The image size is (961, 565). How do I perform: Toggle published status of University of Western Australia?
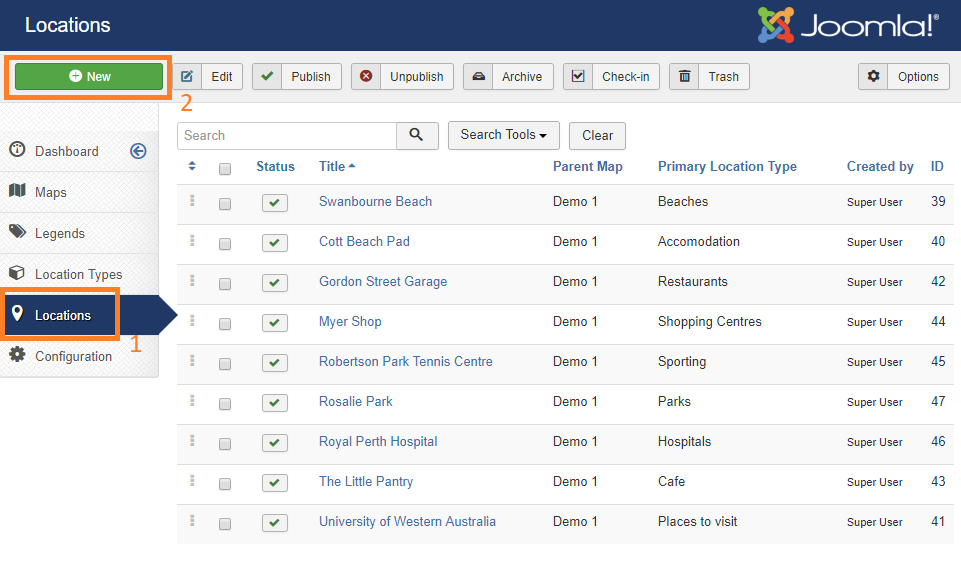pos(275,523)
